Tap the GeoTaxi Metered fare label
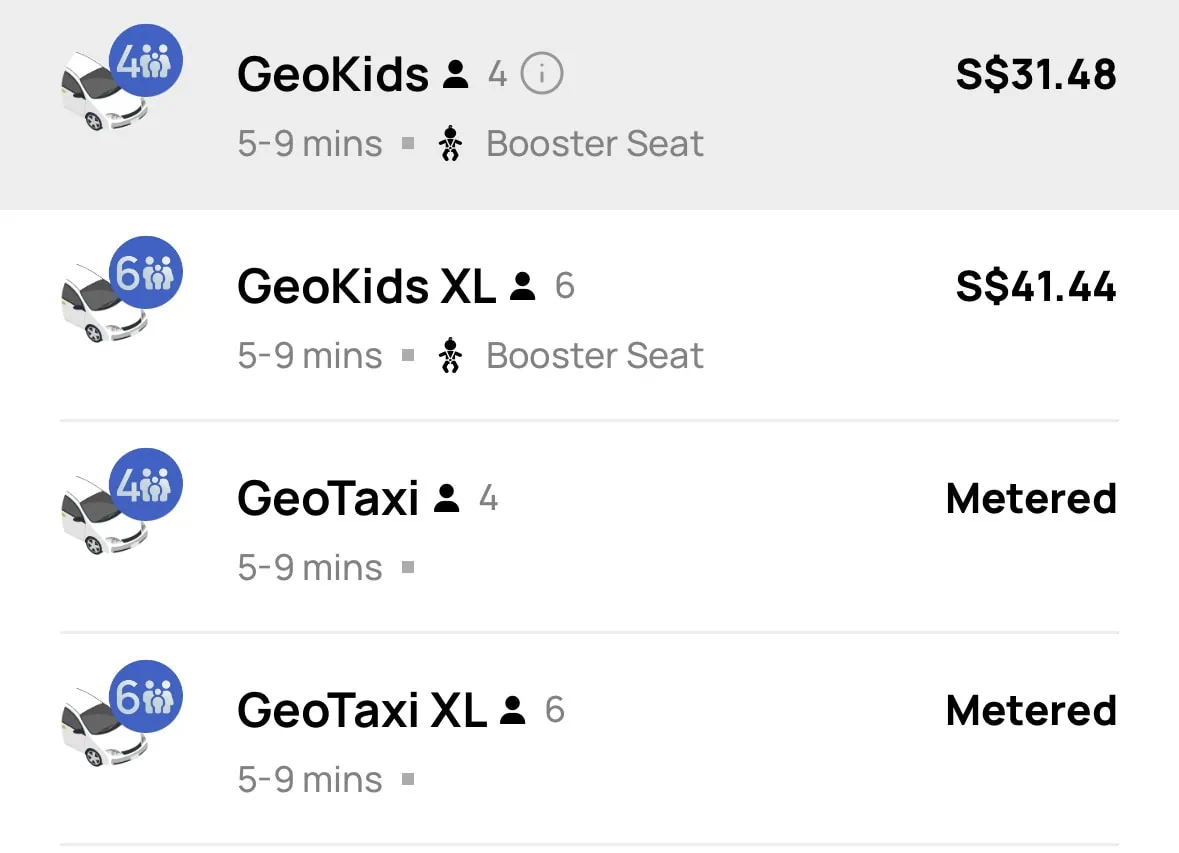The image size is (1179, 853). (x=1031, y=499)
